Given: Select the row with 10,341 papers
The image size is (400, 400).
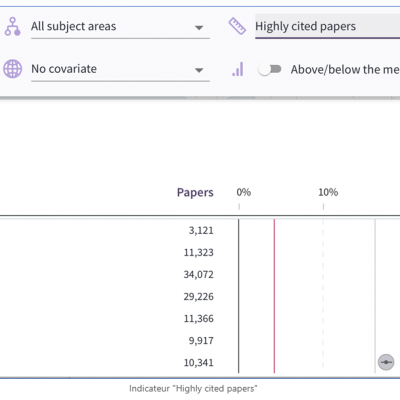Looking at the screenshot, I should click(200, 362).
